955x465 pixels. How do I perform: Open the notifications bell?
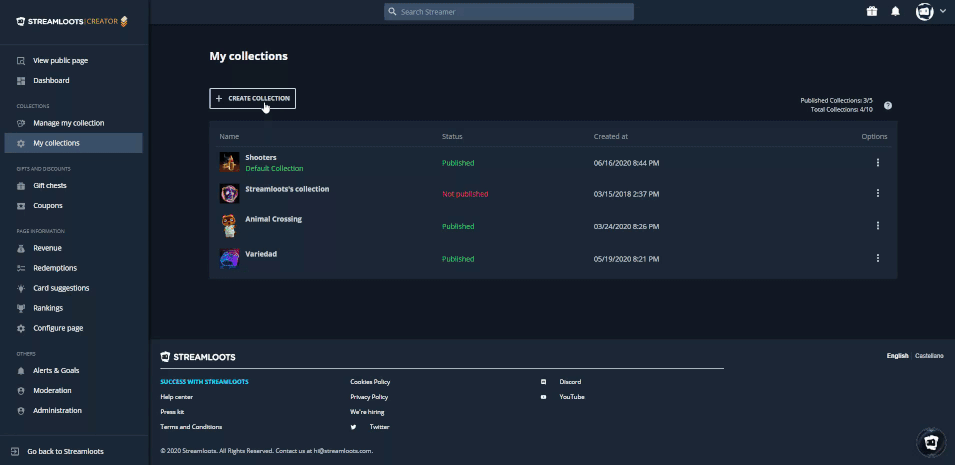coord(895,12)
